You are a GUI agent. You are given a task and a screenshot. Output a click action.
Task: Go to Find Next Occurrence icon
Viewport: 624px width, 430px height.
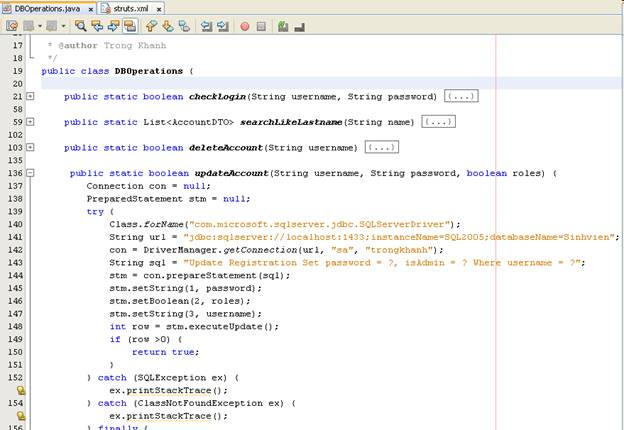click(113, 26)
